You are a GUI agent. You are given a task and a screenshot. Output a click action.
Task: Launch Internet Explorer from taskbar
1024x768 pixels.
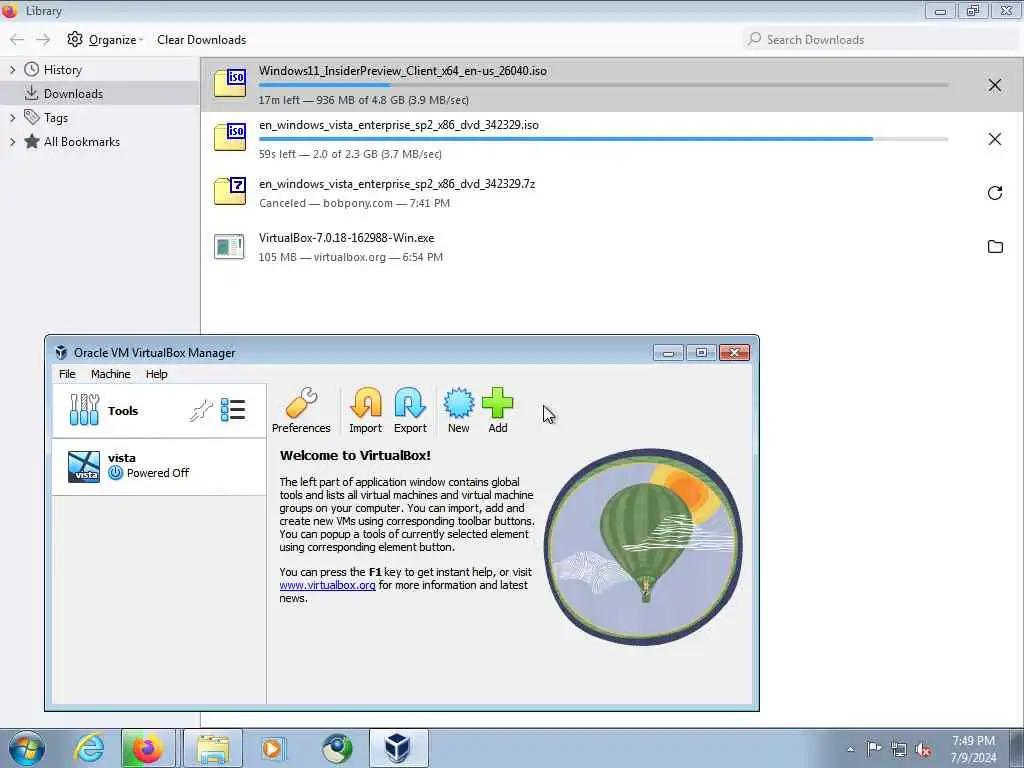click(89, 748)
